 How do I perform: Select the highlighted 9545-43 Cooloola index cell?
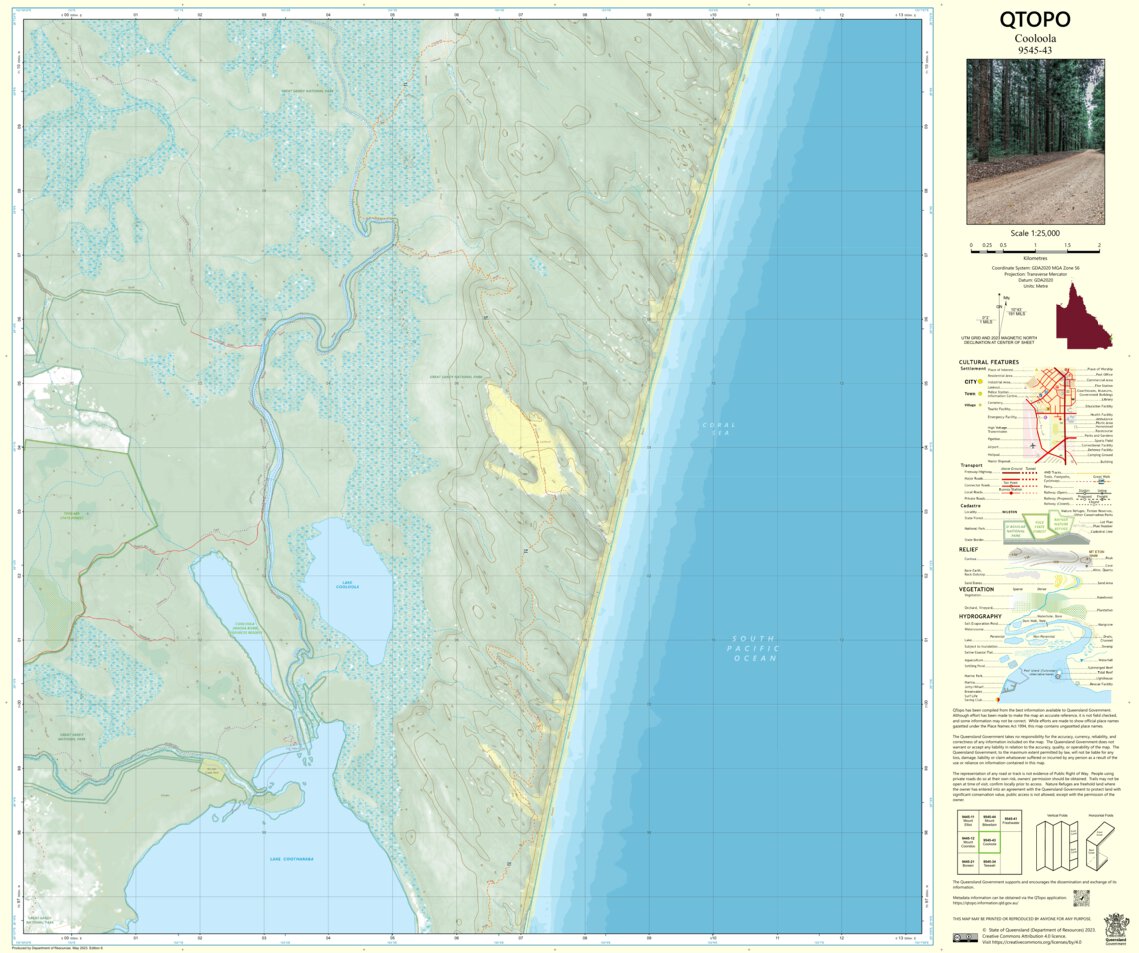click(989, 842)
